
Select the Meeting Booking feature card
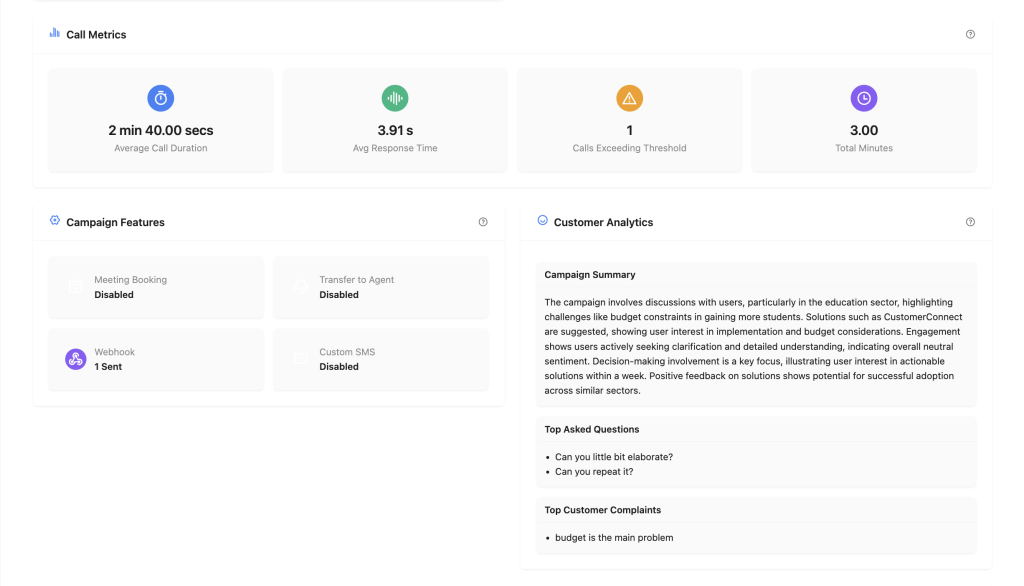tap(156, 287)
